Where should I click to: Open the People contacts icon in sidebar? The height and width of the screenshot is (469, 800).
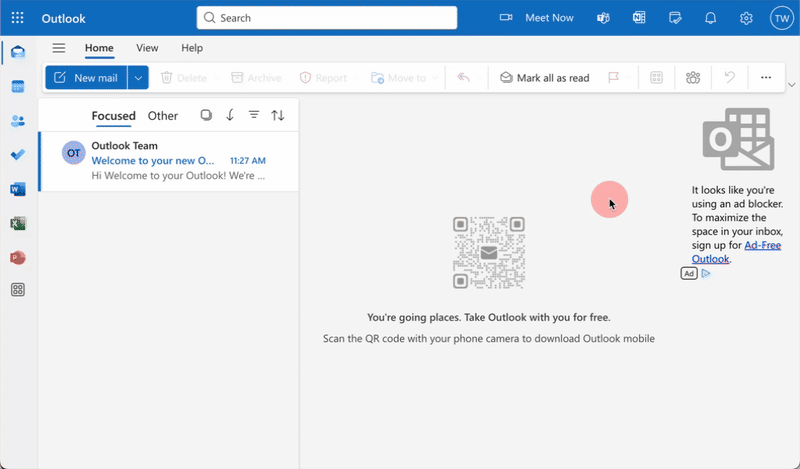(18, 121)
